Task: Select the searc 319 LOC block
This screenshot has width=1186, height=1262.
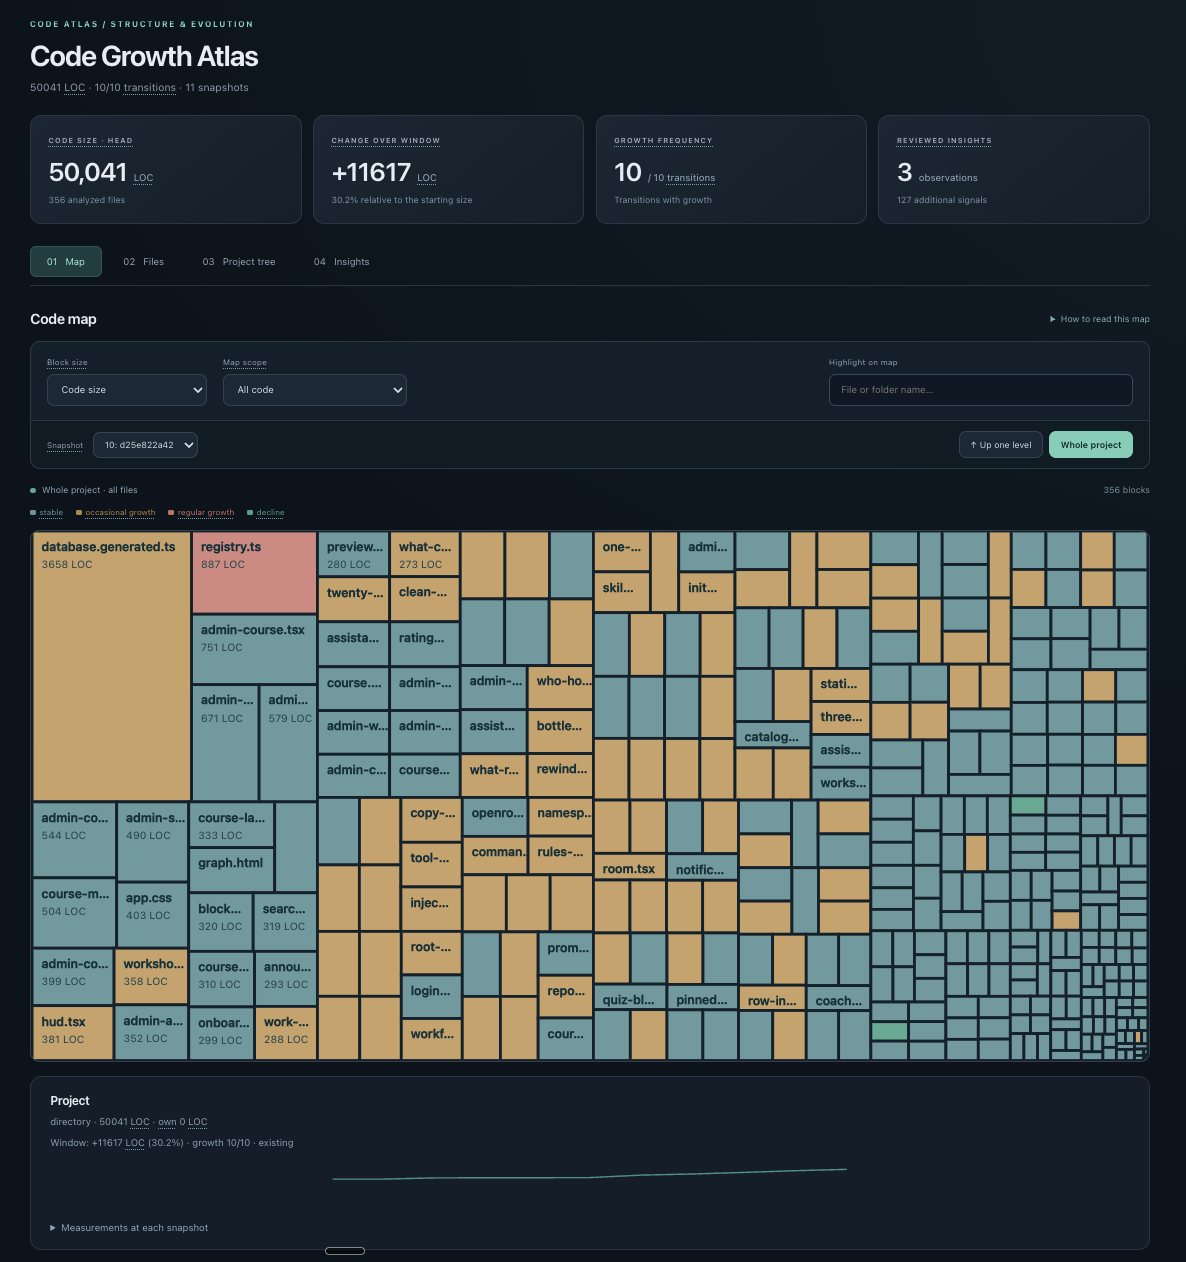Action: [286, 921]
